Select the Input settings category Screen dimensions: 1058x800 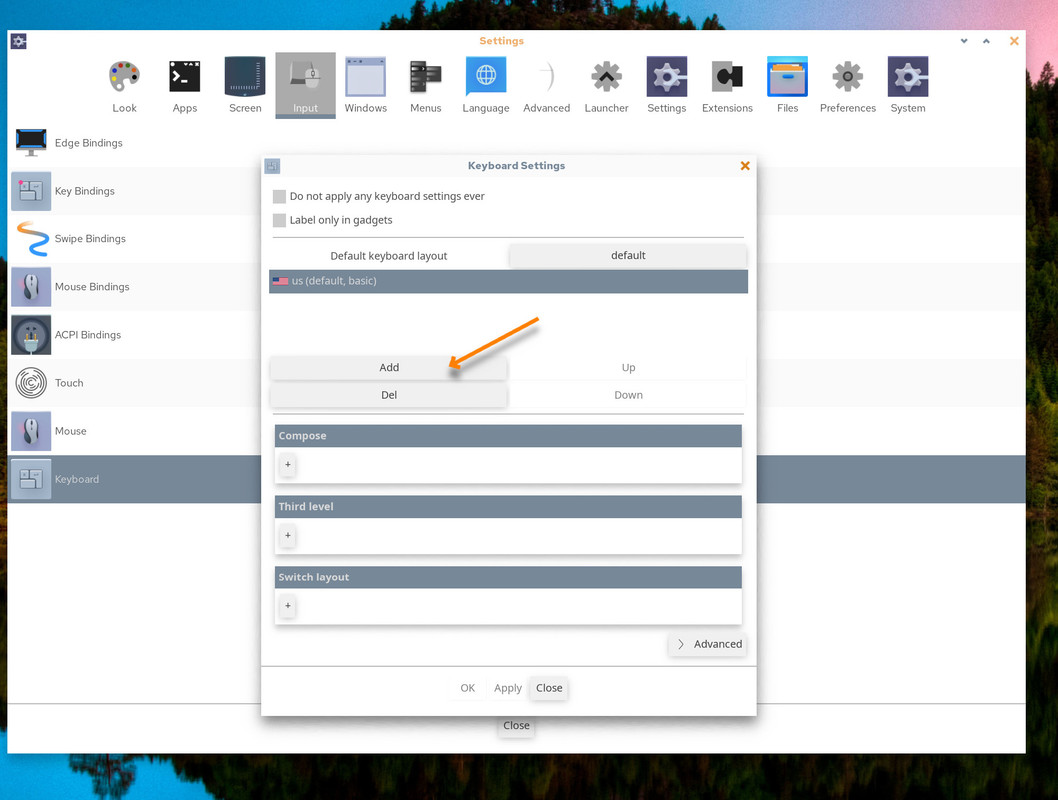click(x=305, y=85)
